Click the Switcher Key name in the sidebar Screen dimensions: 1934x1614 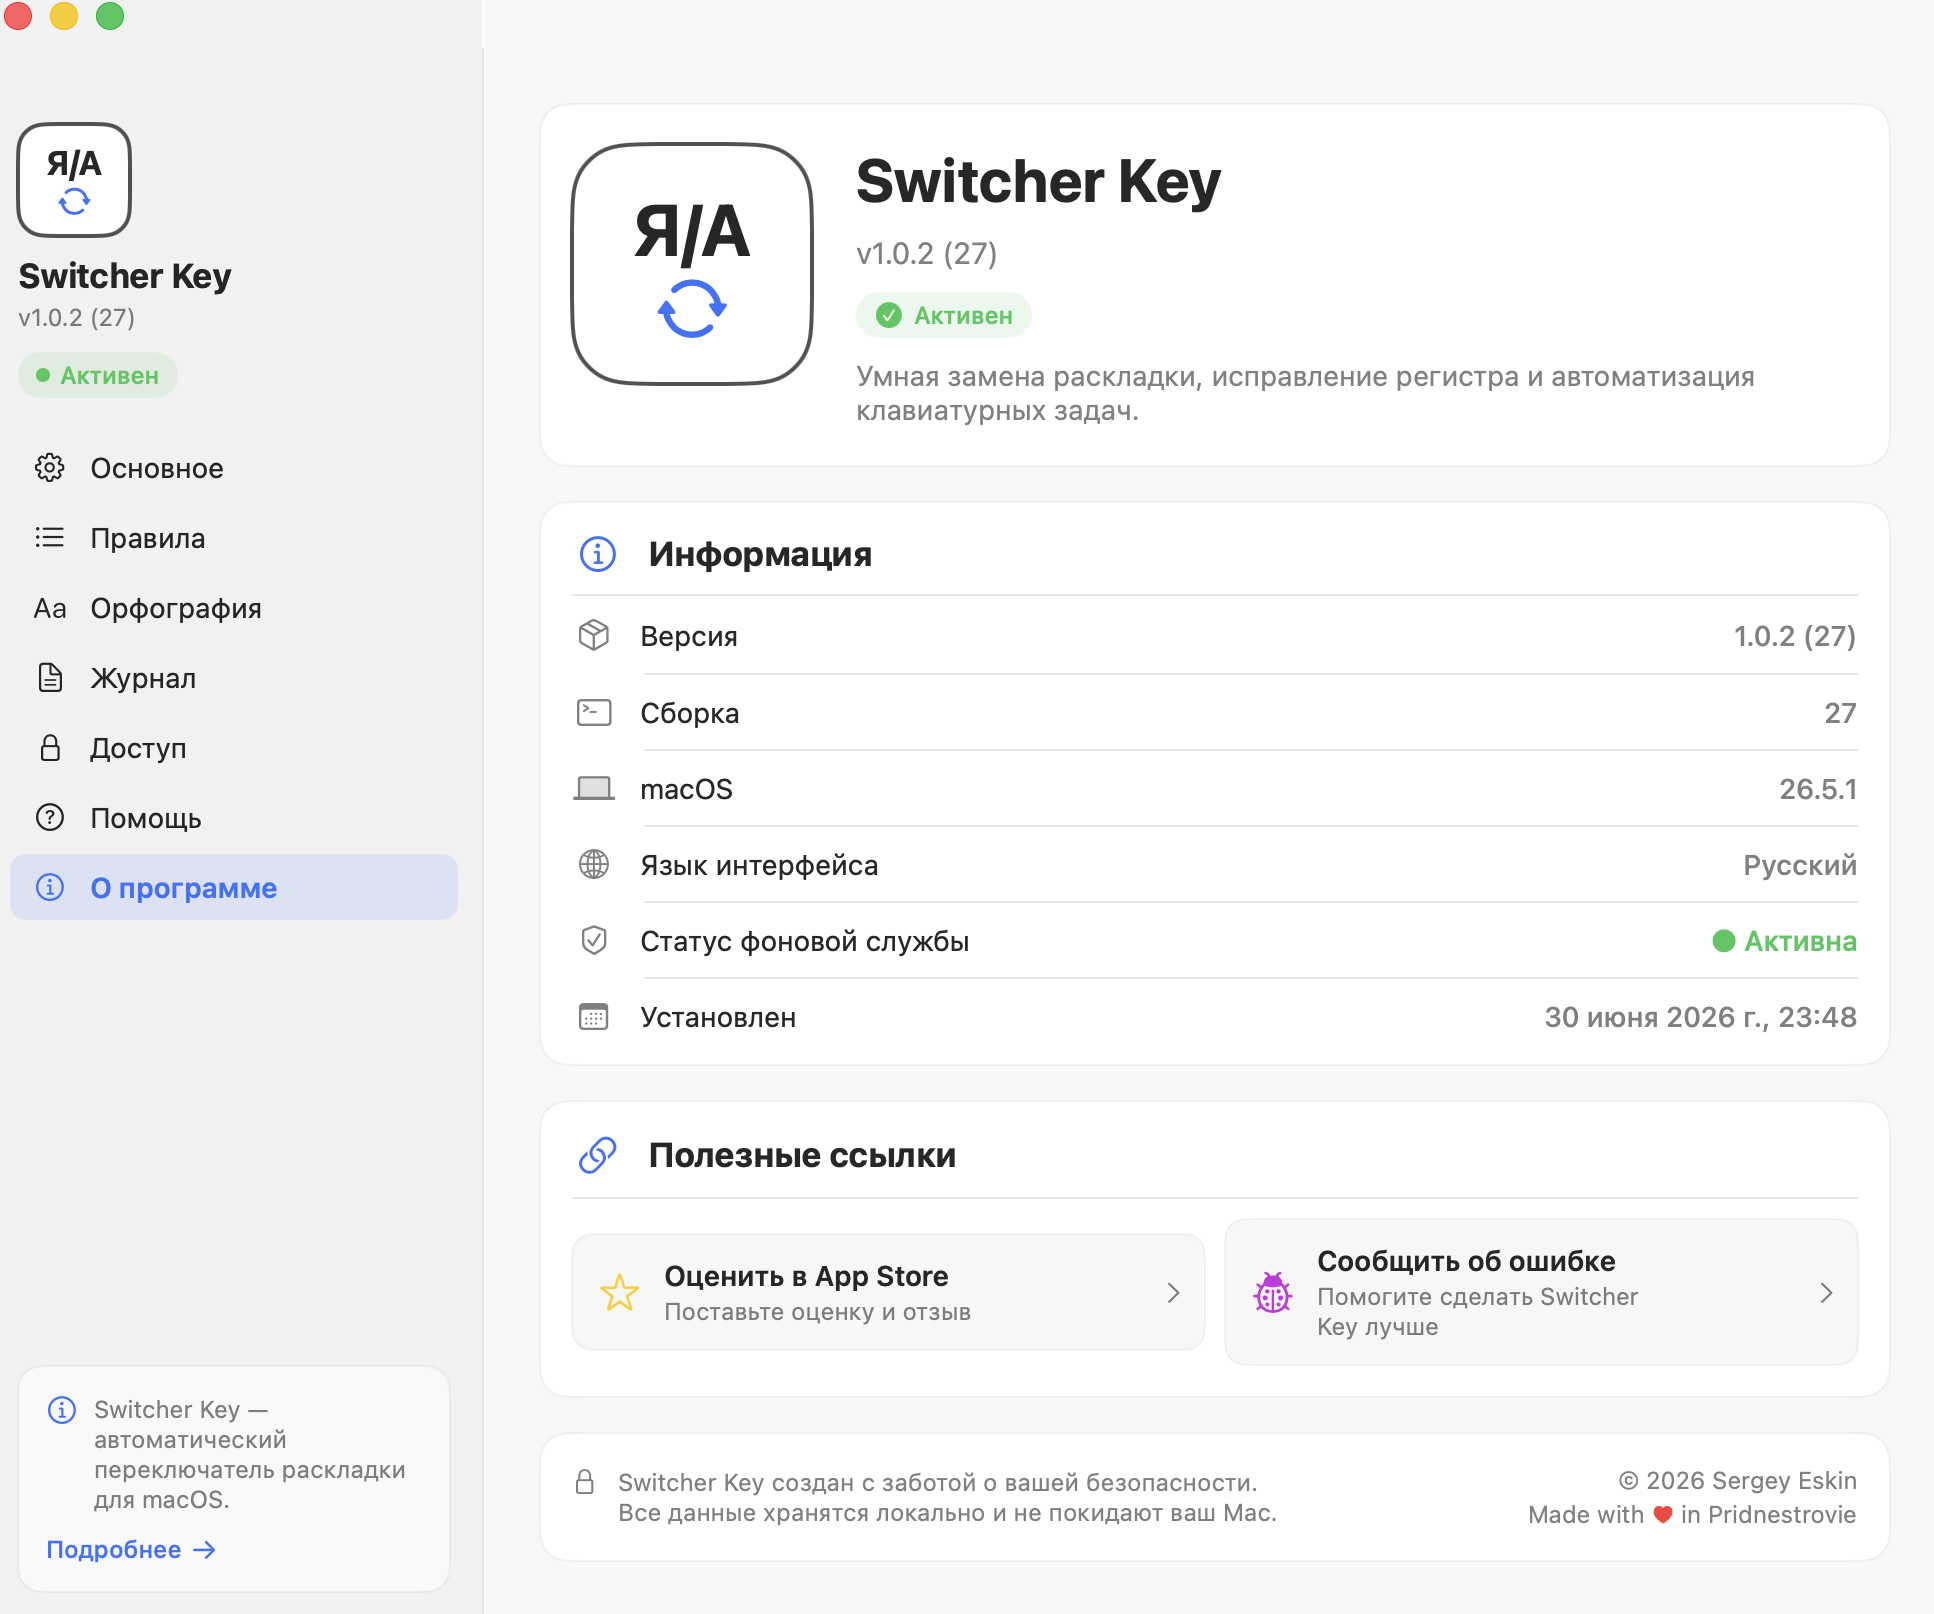click(x=125, y=276)
